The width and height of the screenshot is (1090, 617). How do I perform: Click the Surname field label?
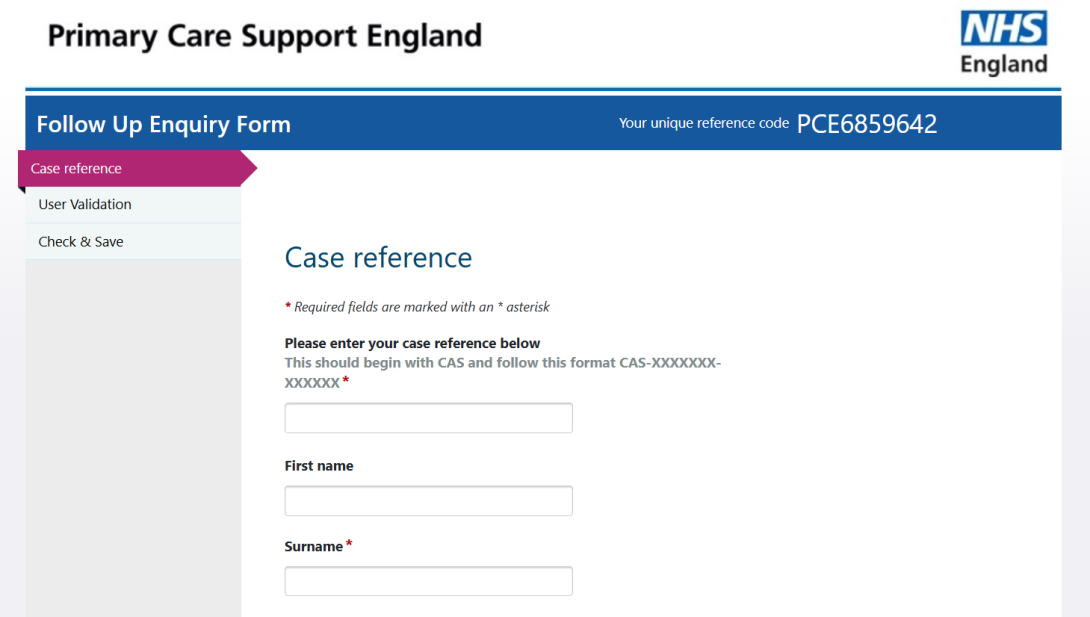(312, 546)
